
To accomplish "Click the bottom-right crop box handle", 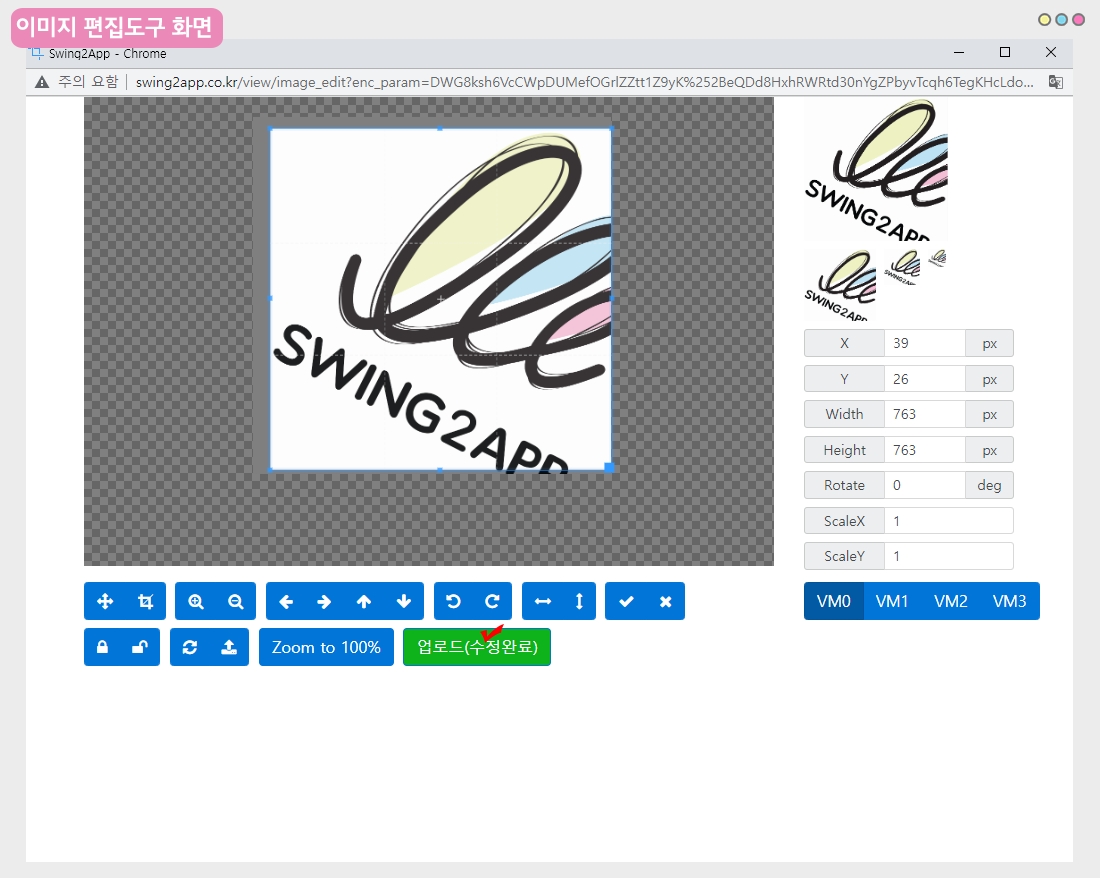I will (x=609, y=467).
